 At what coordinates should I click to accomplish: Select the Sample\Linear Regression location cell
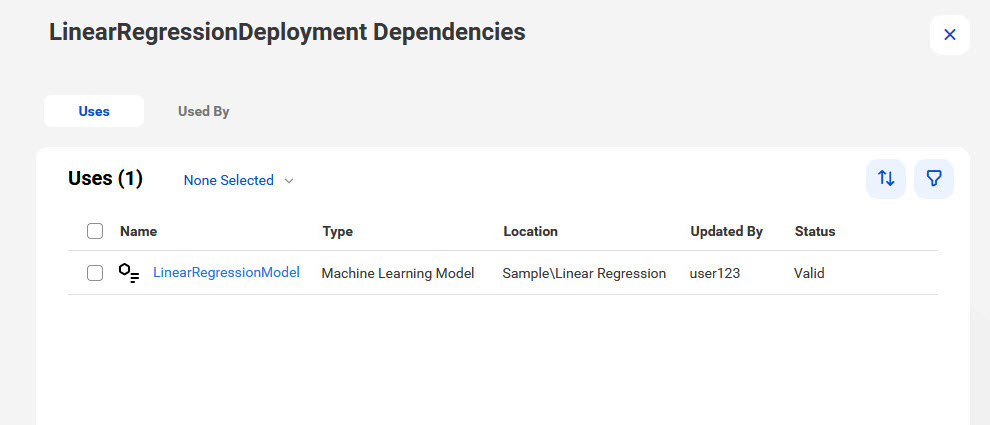(x=584, y=273)
